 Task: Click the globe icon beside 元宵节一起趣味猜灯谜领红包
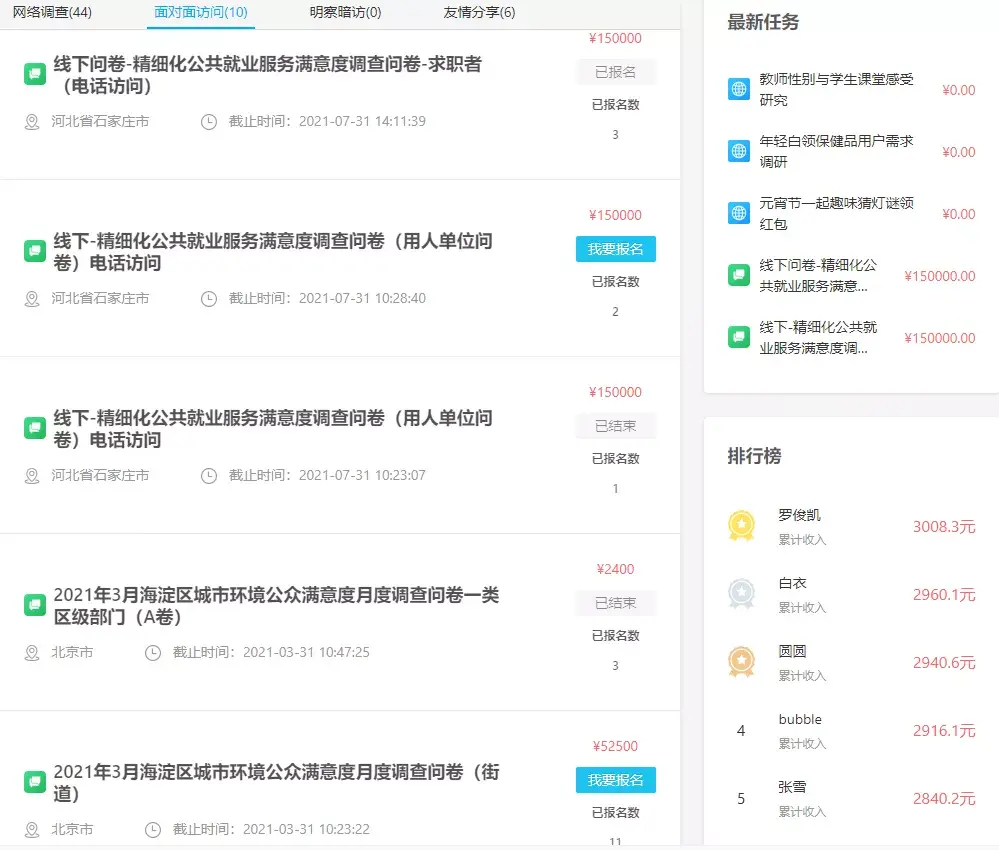[738, 213]
